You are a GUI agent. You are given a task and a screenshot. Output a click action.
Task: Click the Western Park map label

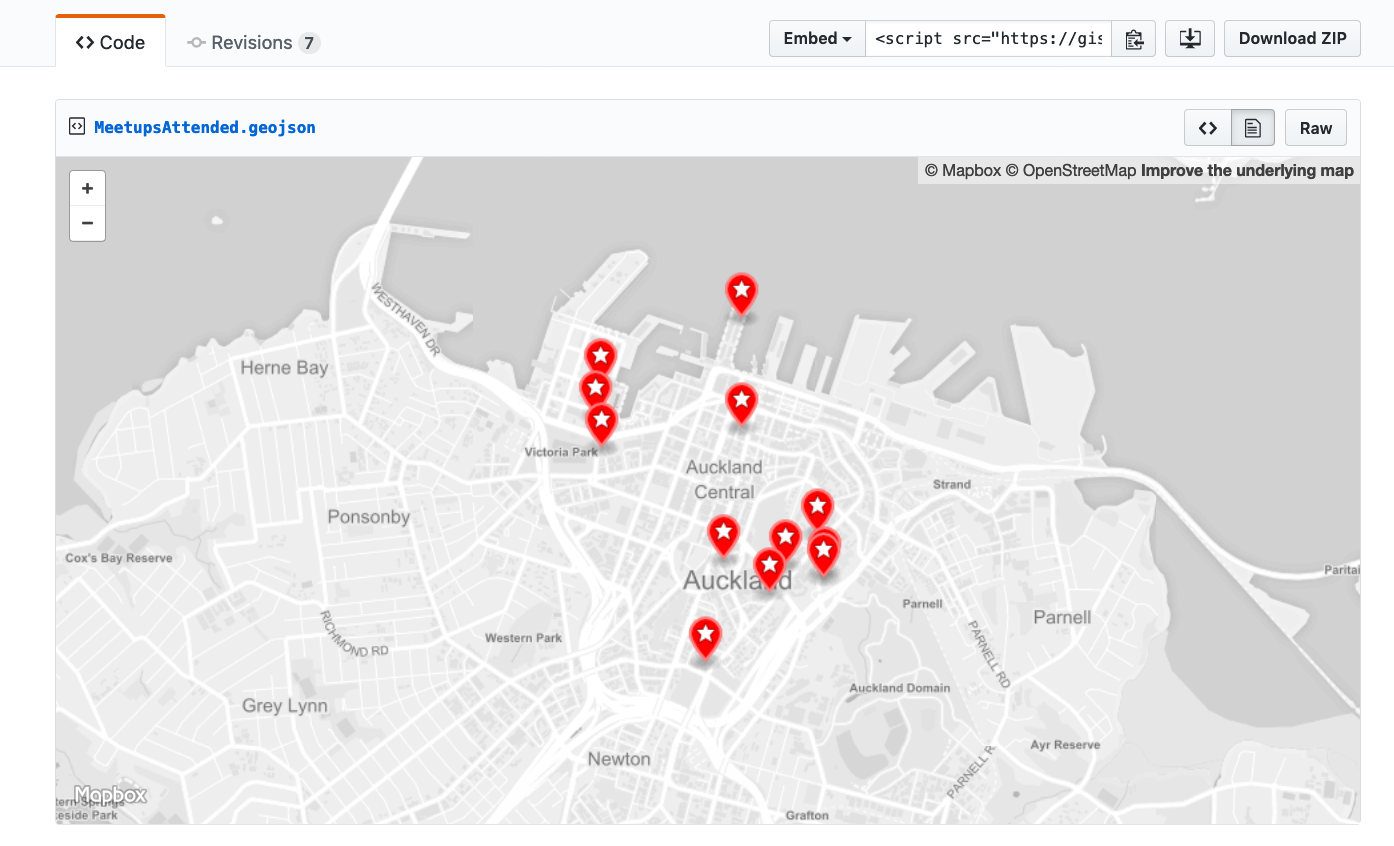(524, 638)
